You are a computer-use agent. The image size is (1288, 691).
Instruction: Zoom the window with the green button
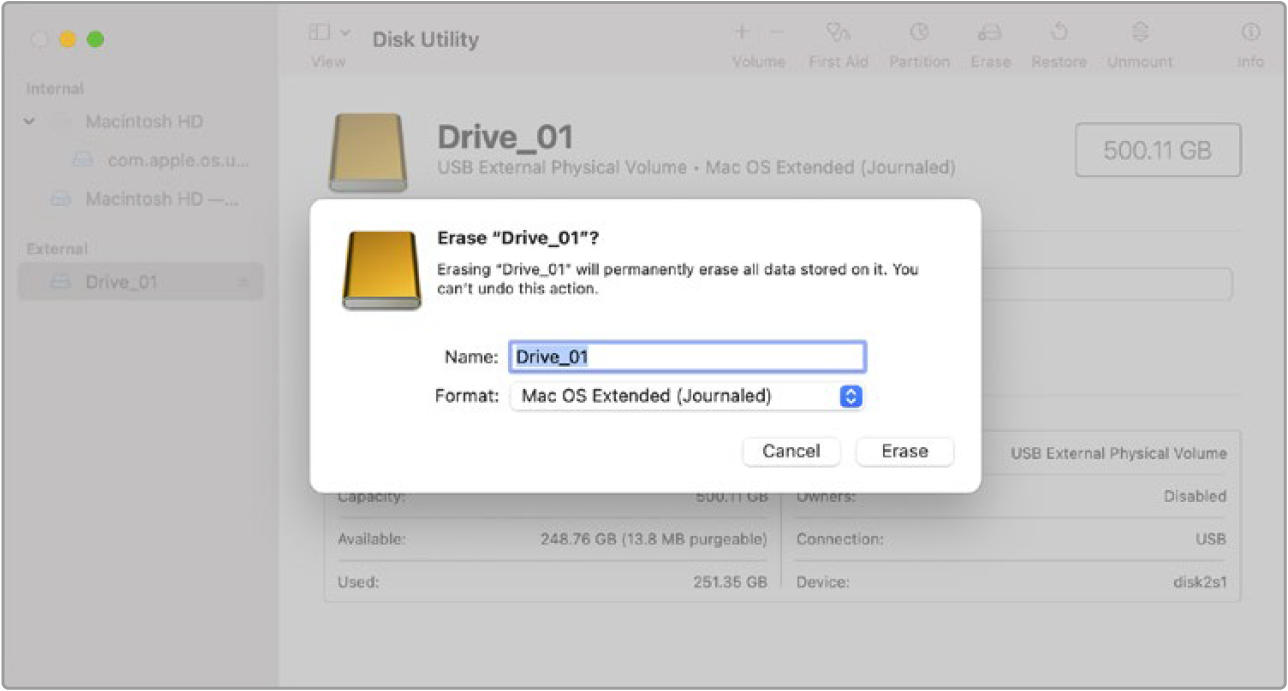[x=95, y=40]
